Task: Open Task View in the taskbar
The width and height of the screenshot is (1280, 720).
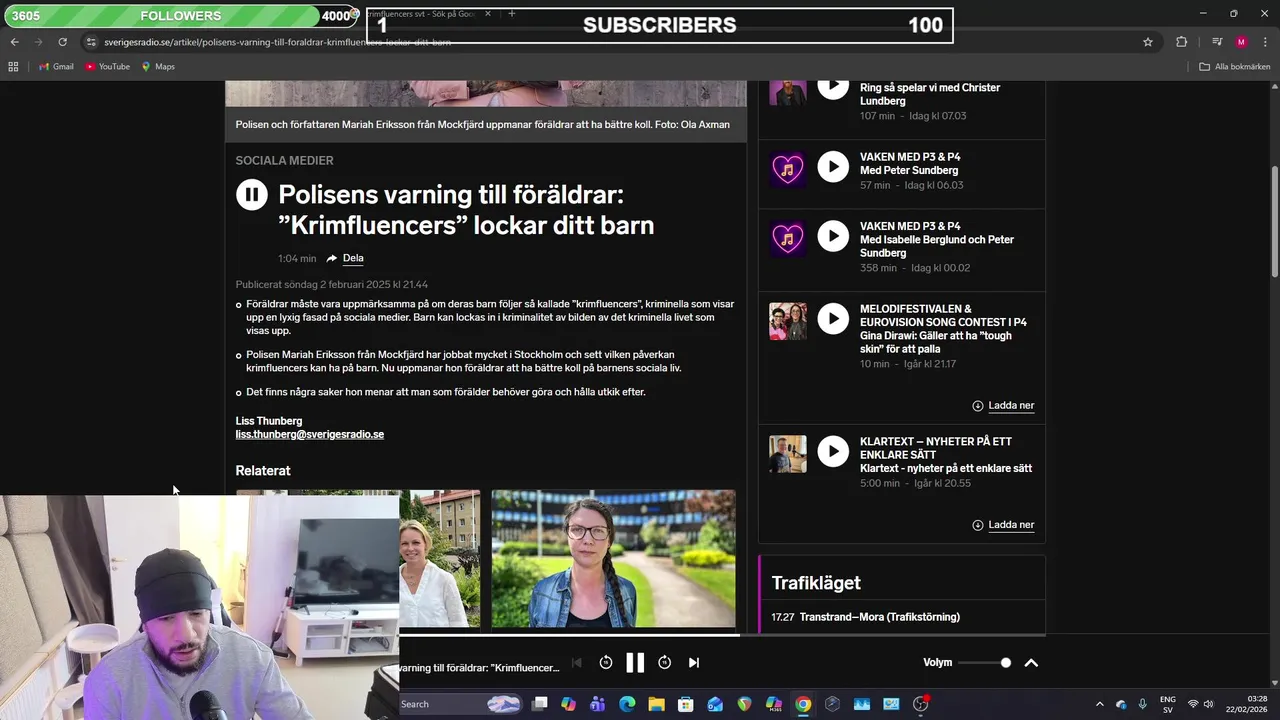Action: [x=540, y=704]
